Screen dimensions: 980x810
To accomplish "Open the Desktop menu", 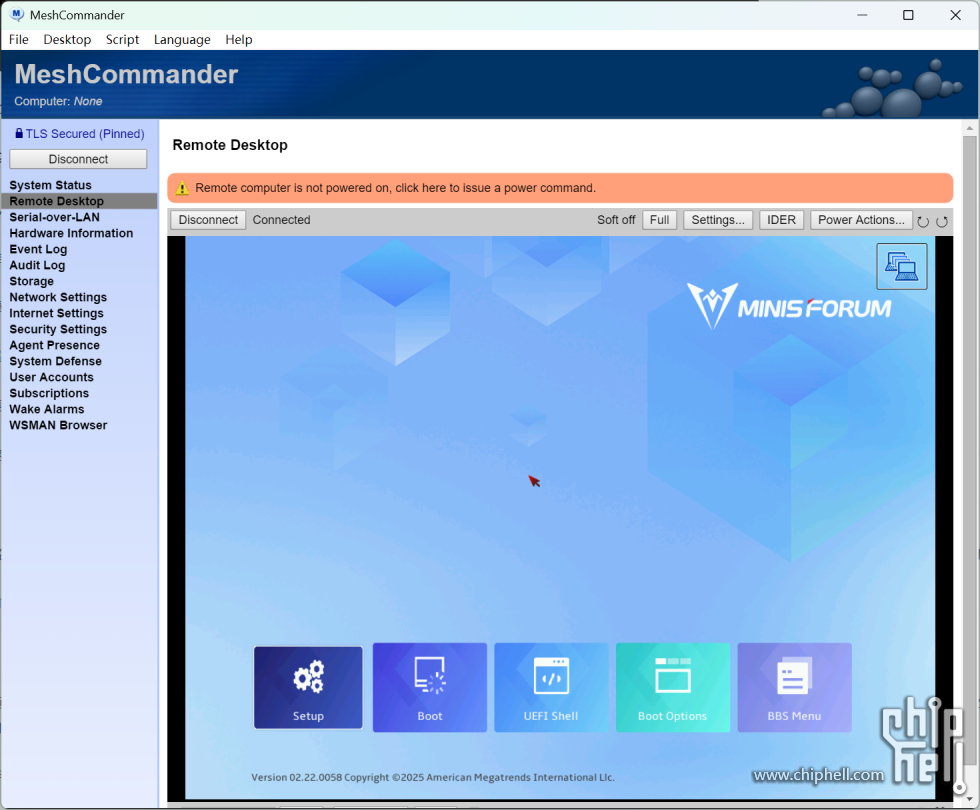I will [67, 39].
